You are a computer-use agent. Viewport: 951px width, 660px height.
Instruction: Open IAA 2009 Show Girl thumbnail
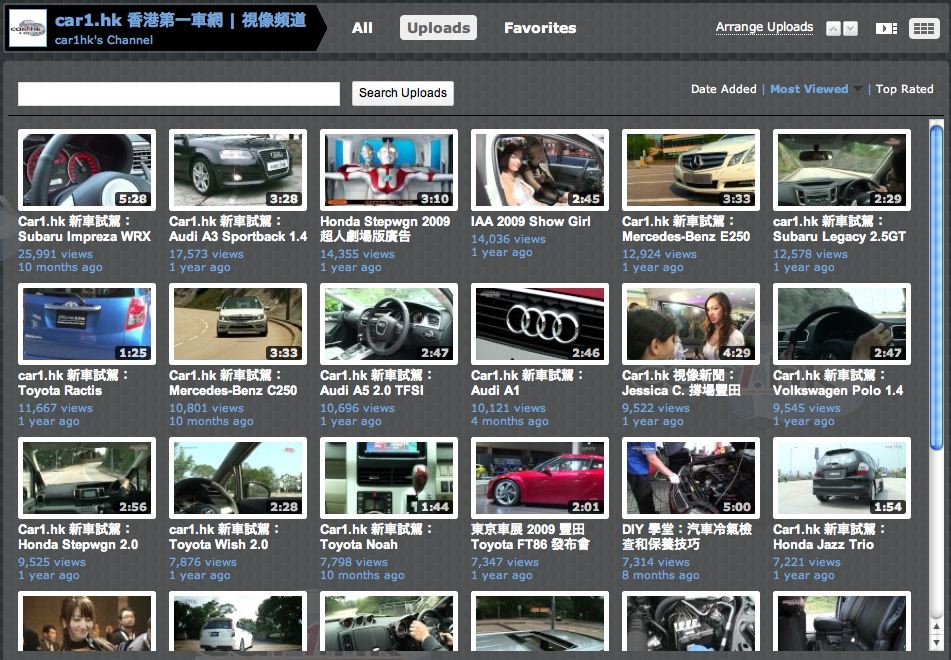(x=540, y=170)
